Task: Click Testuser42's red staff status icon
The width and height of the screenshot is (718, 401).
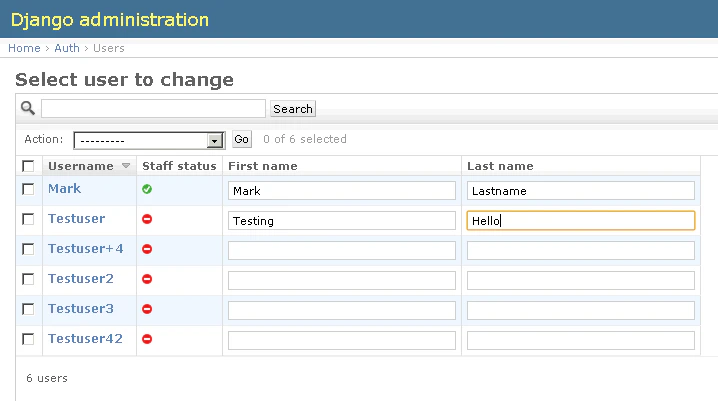Action: tap(147, 339)
